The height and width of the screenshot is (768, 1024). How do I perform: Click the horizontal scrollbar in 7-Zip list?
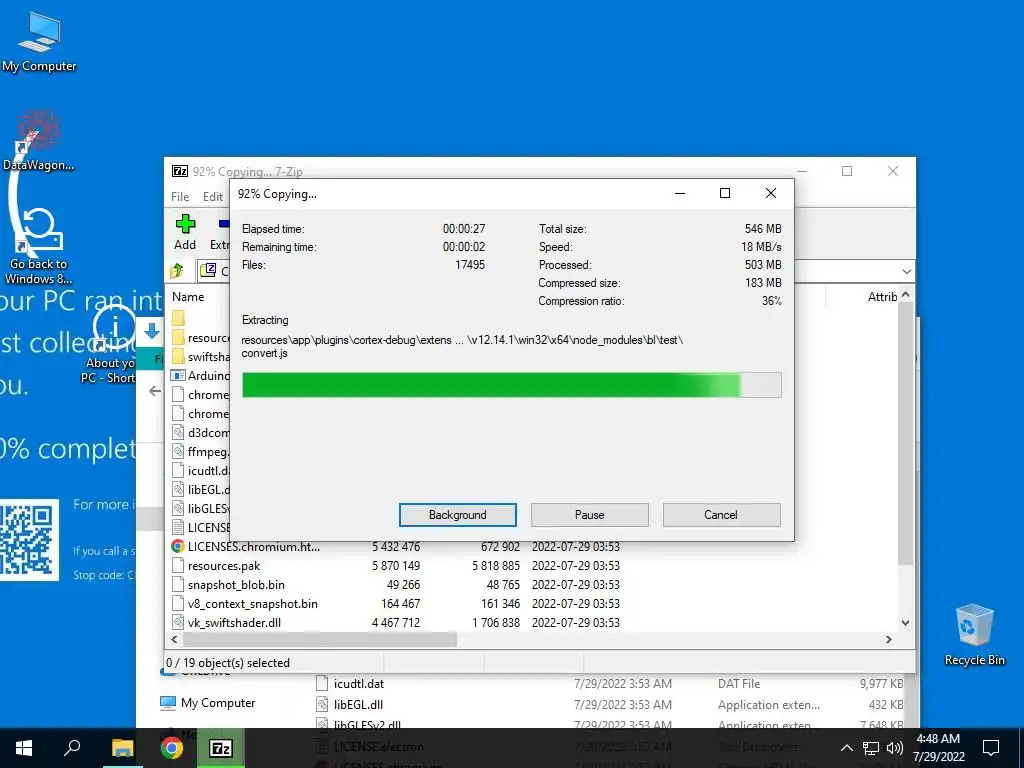point(320,639)
